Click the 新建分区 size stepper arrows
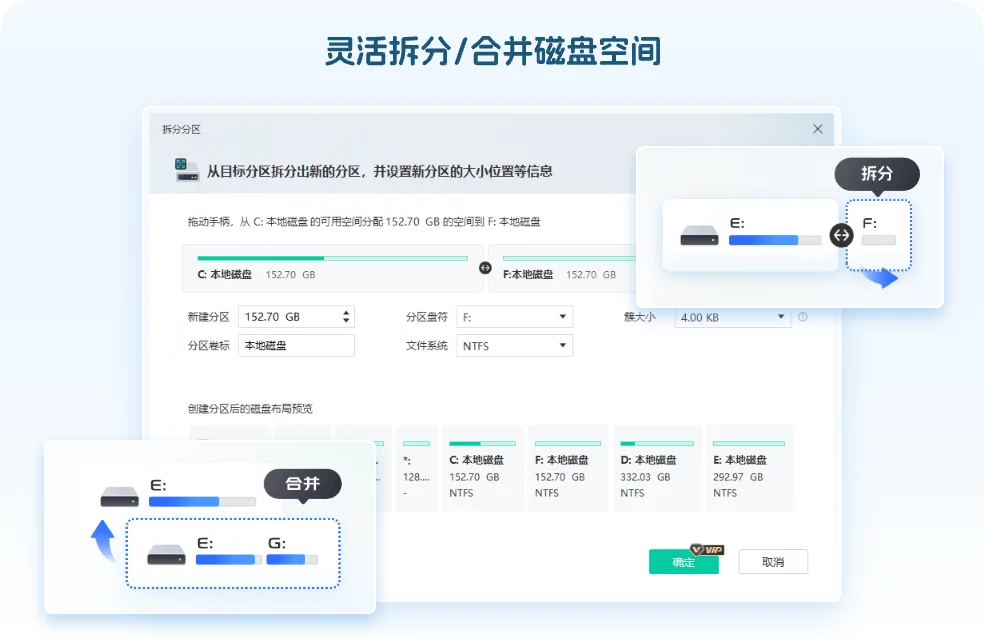This screenshot has height=640, width=984. 347,317
